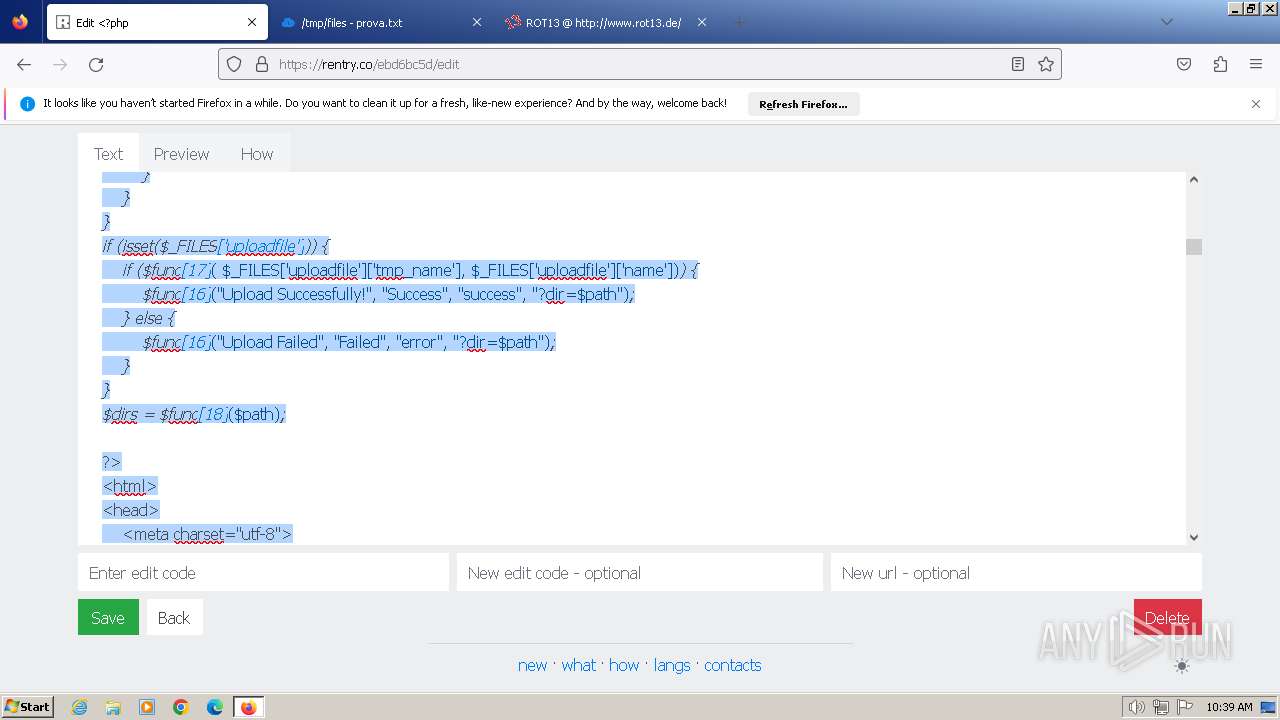This screenshot has width=1280, height=720.
Task: Open the 'contacts' footer link
Action: click(x=732, y=665)
